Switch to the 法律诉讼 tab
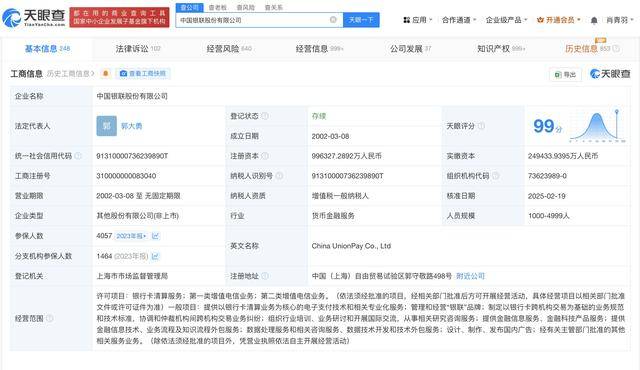This screenshot has height=370, width=640. coord(138,49)
